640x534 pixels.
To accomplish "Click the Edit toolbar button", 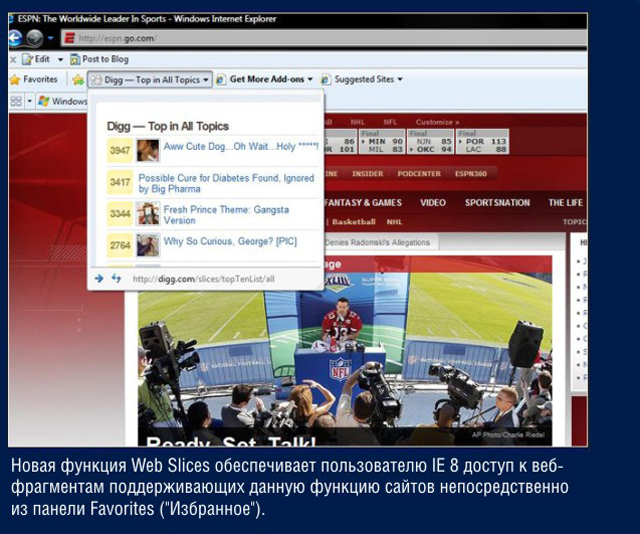I will pos(37,59).
